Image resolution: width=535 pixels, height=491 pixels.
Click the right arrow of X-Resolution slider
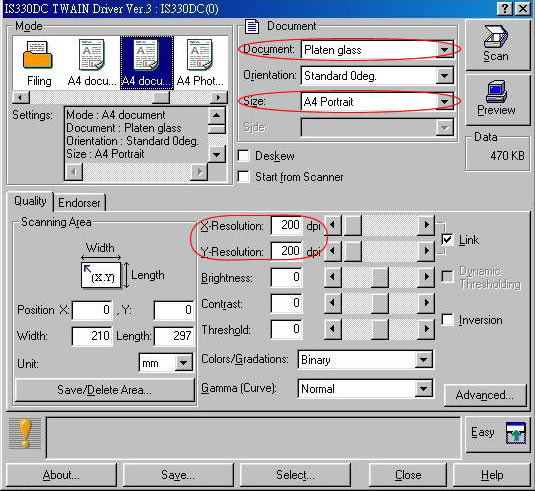[426, 225]
